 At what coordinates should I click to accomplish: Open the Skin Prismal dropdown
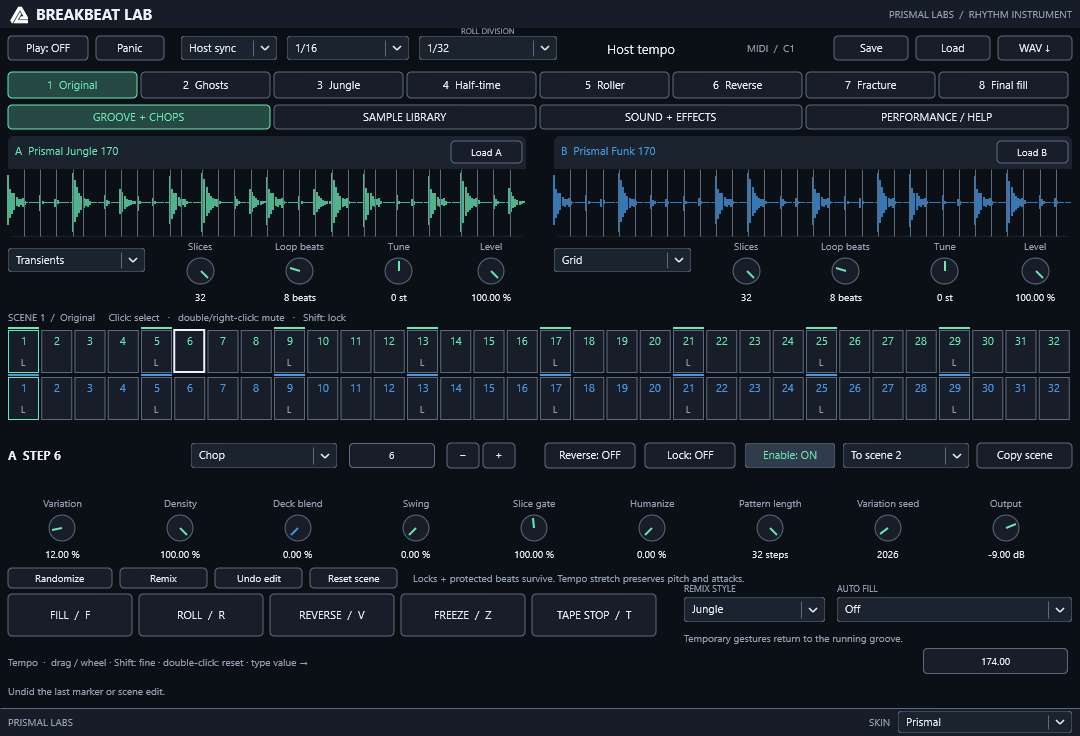tap(984, 722)
